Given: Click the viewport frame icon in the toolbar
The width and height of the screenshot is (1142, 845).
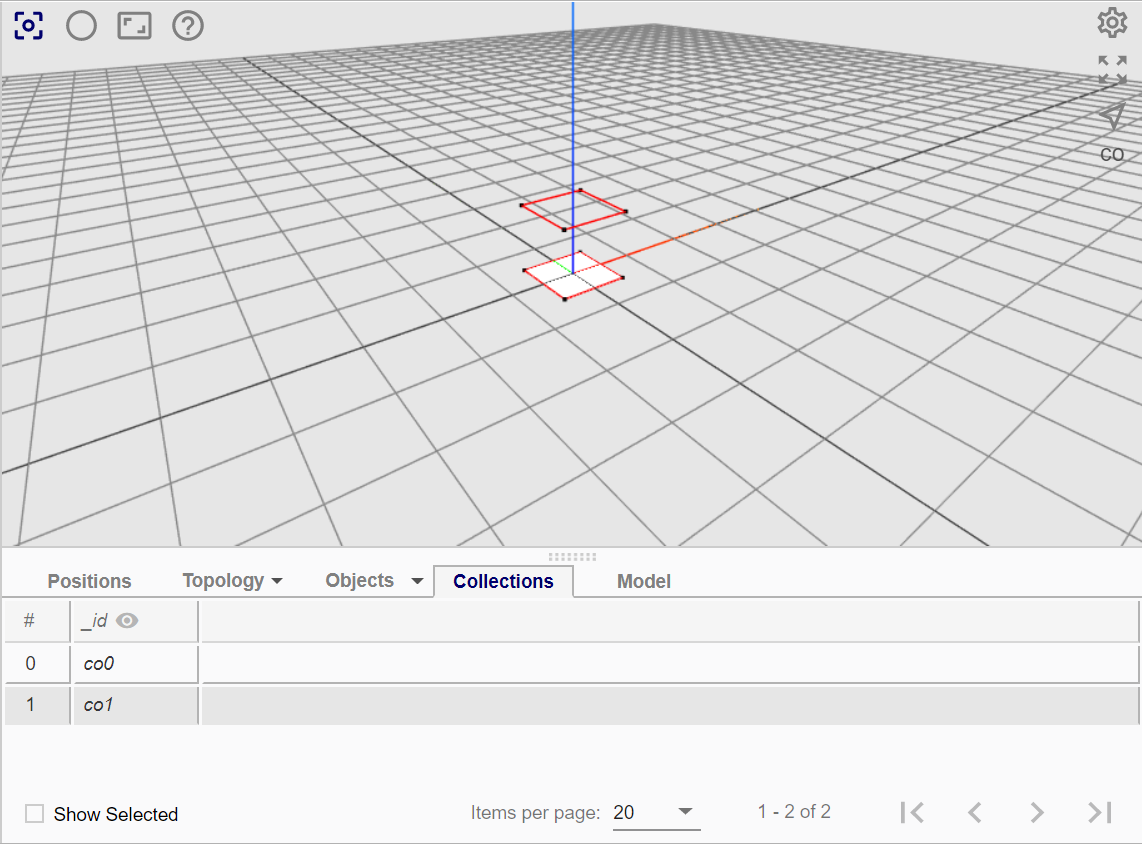Looking at the screenshot, I should pos(134,26).
